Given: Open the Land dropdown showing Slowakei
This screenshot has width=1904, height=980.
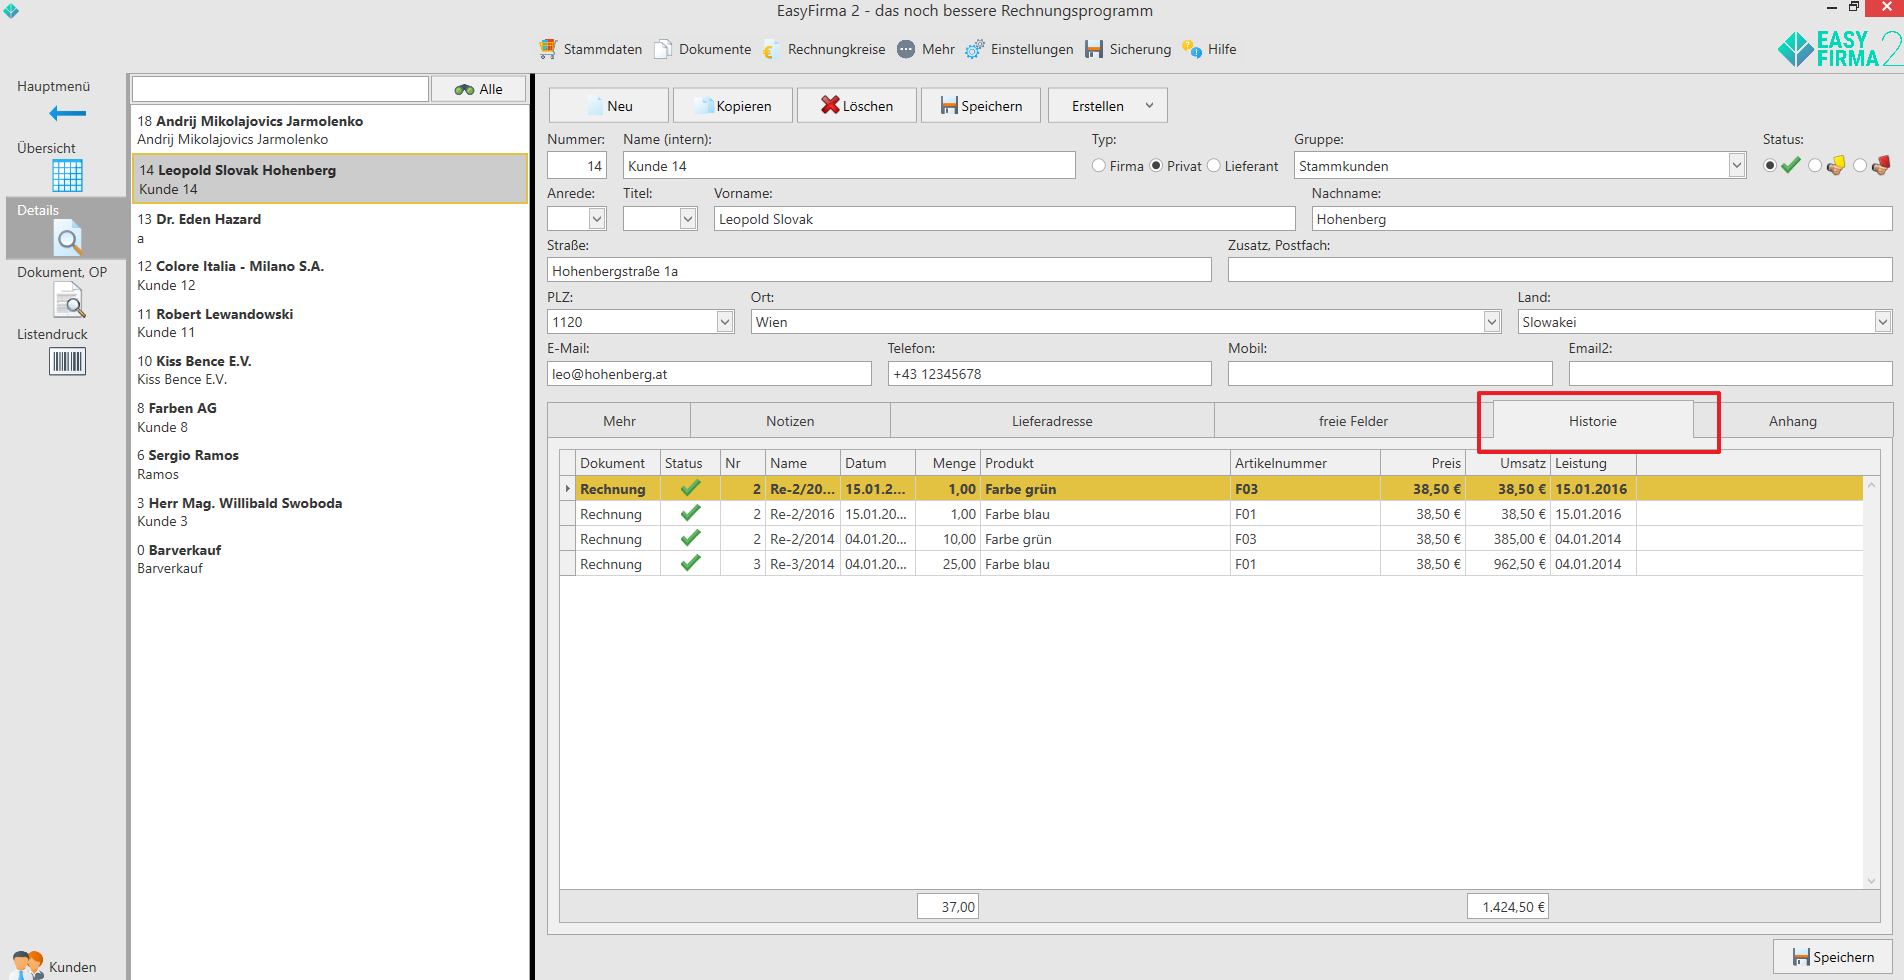Looking at the screenshot, I should (1882, 322).
